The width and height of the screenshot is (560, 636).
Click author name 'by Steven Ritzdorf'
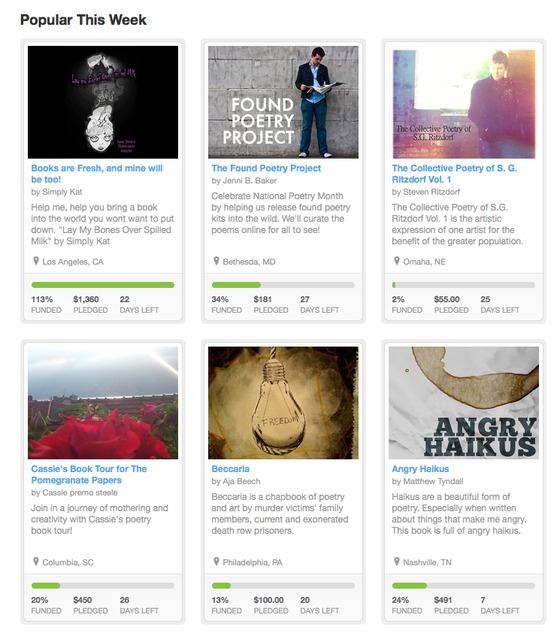click(426, 192)
